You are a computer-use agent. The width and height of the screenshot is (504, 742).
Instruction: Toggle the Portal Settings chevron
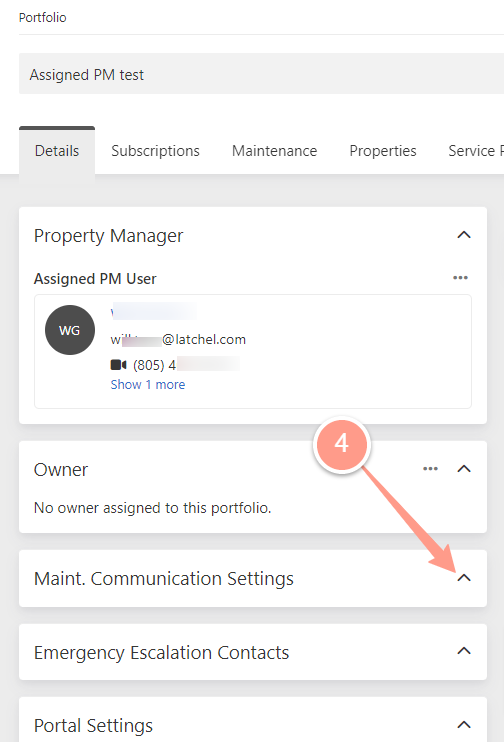[x=464, y=724]
